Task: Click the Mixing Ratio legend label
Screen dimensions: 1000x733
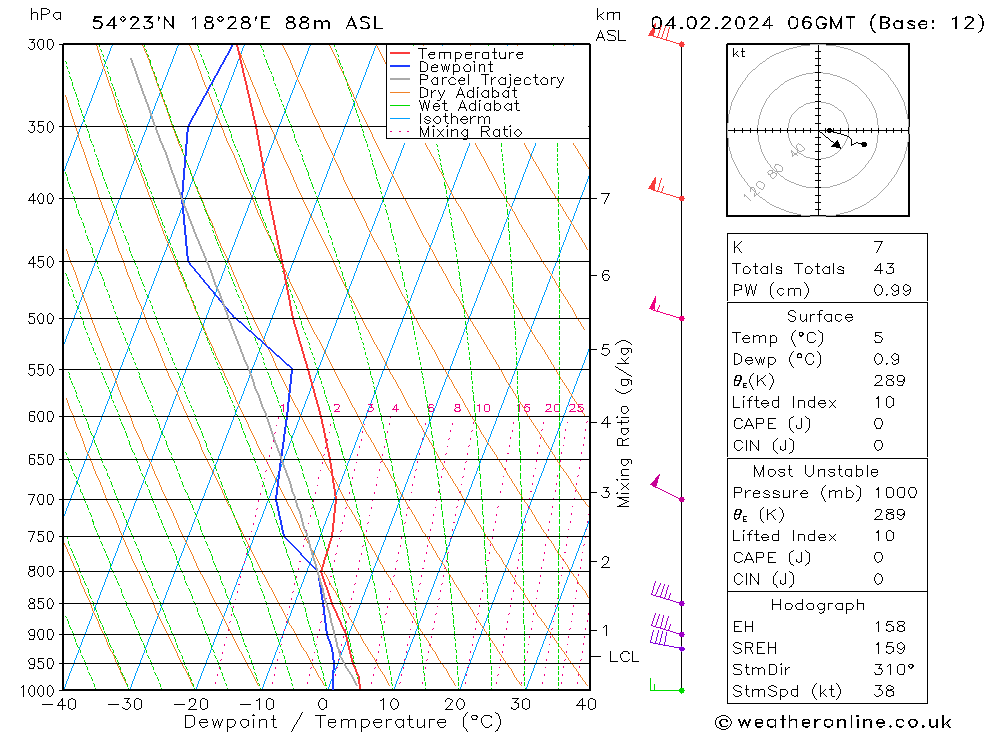Action: tap(471, 132)
